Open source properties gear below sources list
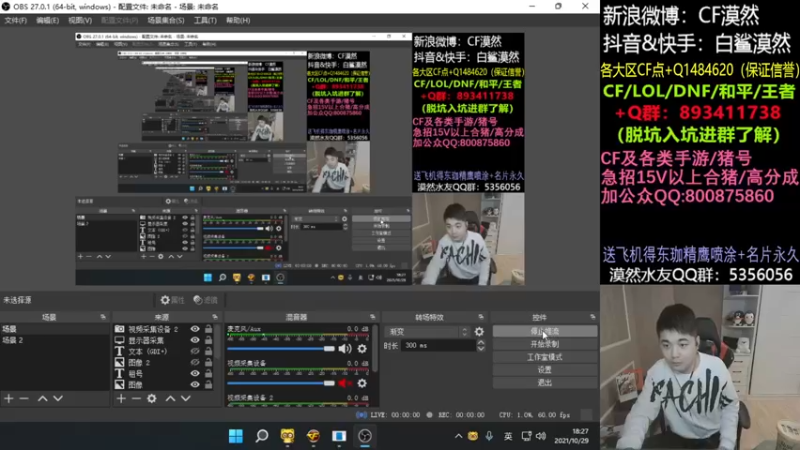 152,398
